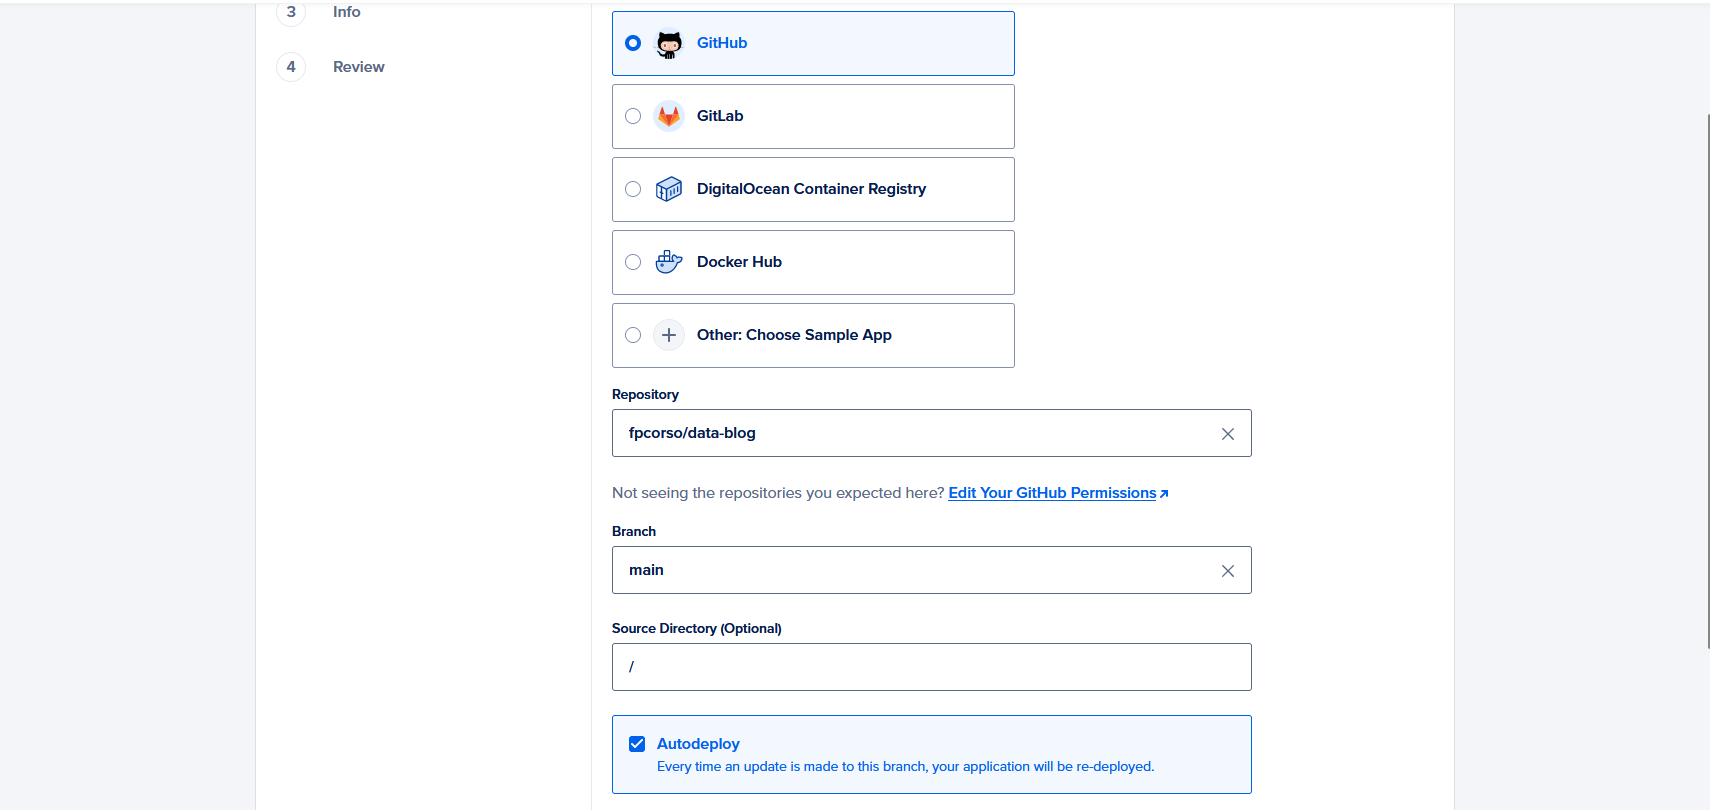Click the DigitalOcean Container Registry label text

point(811,189)
